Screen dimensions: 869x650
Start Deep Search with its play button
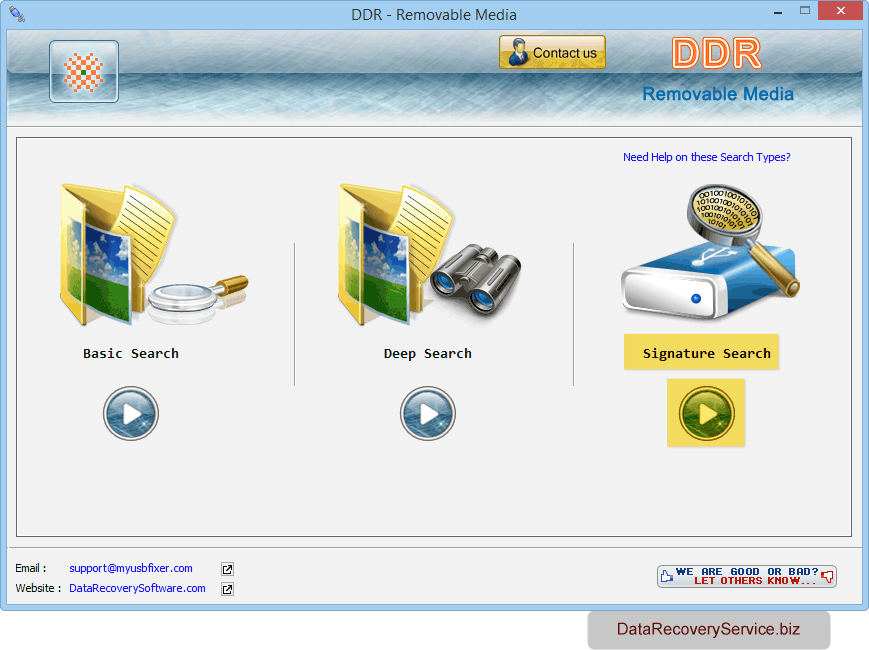coord(428,413)
